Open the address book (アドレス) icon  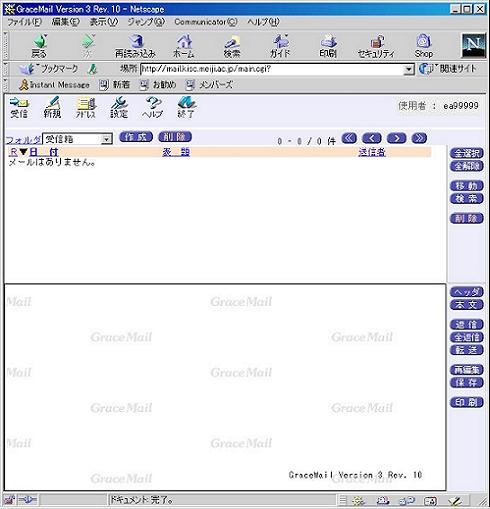[86, 107]
